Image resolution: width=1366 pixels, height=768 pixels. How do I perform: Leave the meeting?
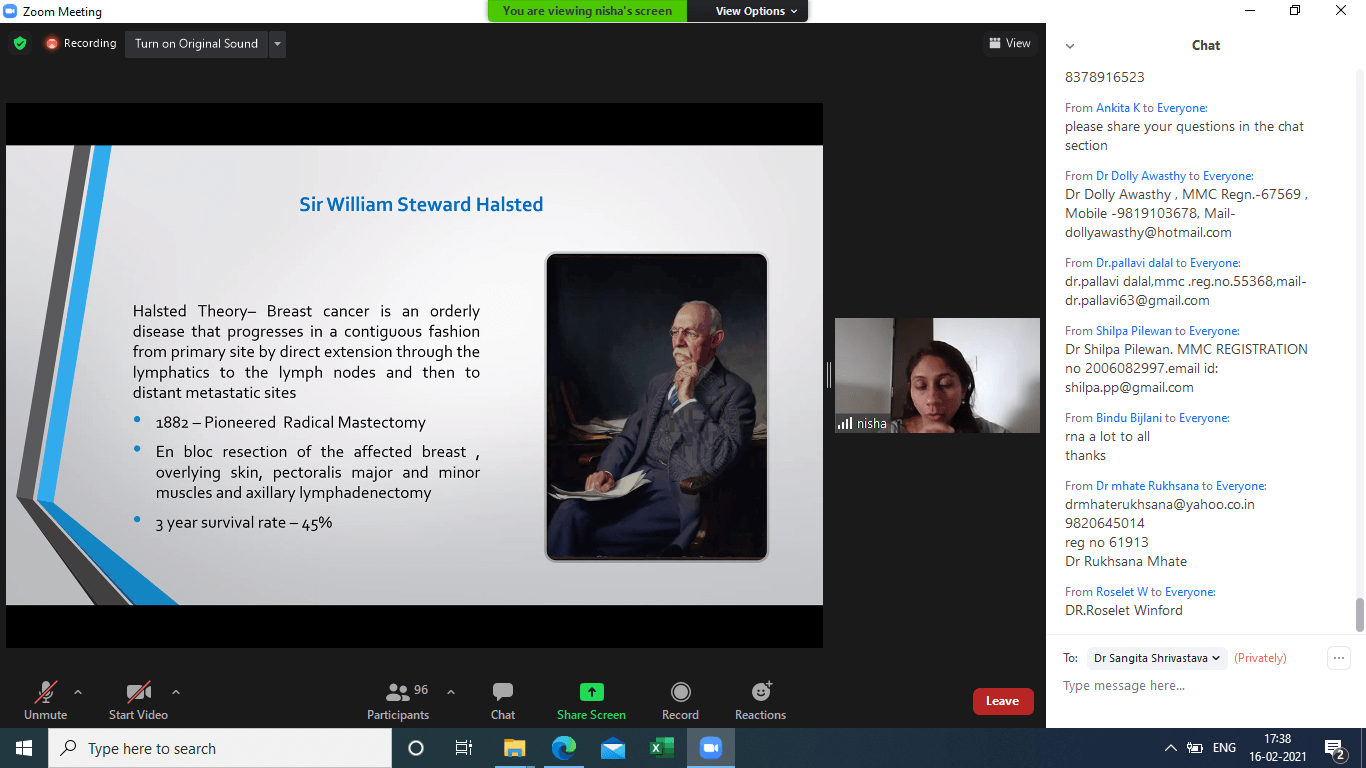pyautogui.click(x=1002, y=701)
